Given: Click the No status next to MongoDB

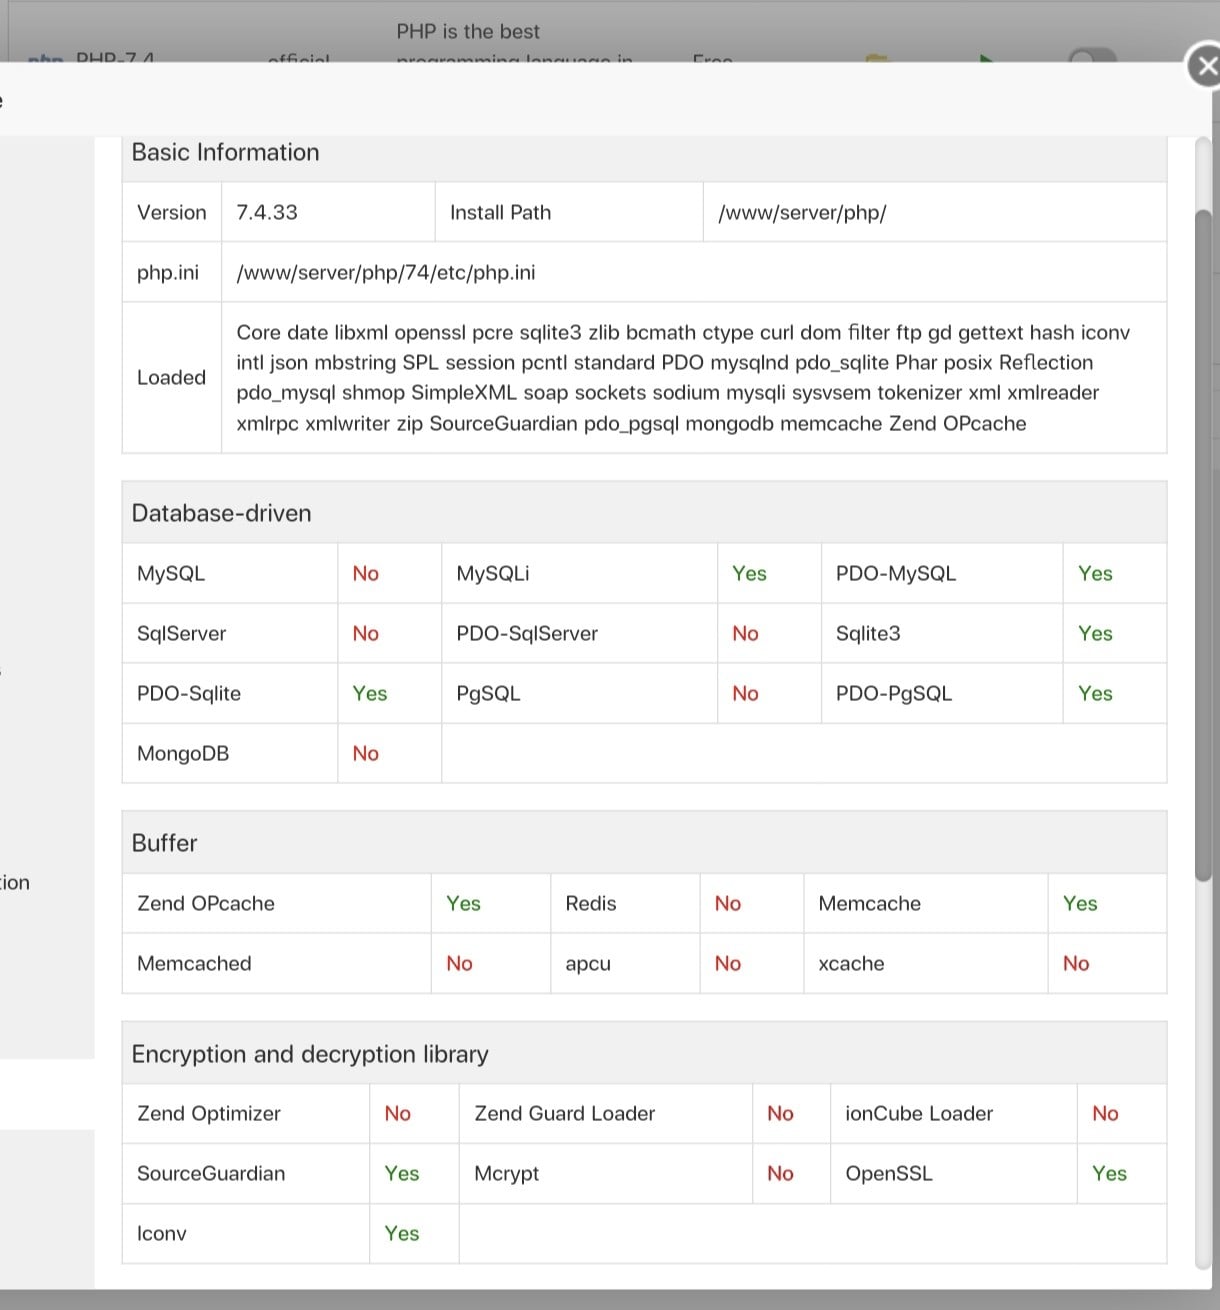Looking at the screenshot, I should pos(366,753).
